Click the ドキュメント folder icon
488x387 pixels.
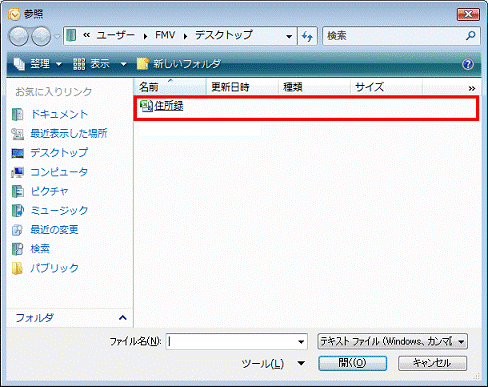pyautogui.click(x=17, y=114)
